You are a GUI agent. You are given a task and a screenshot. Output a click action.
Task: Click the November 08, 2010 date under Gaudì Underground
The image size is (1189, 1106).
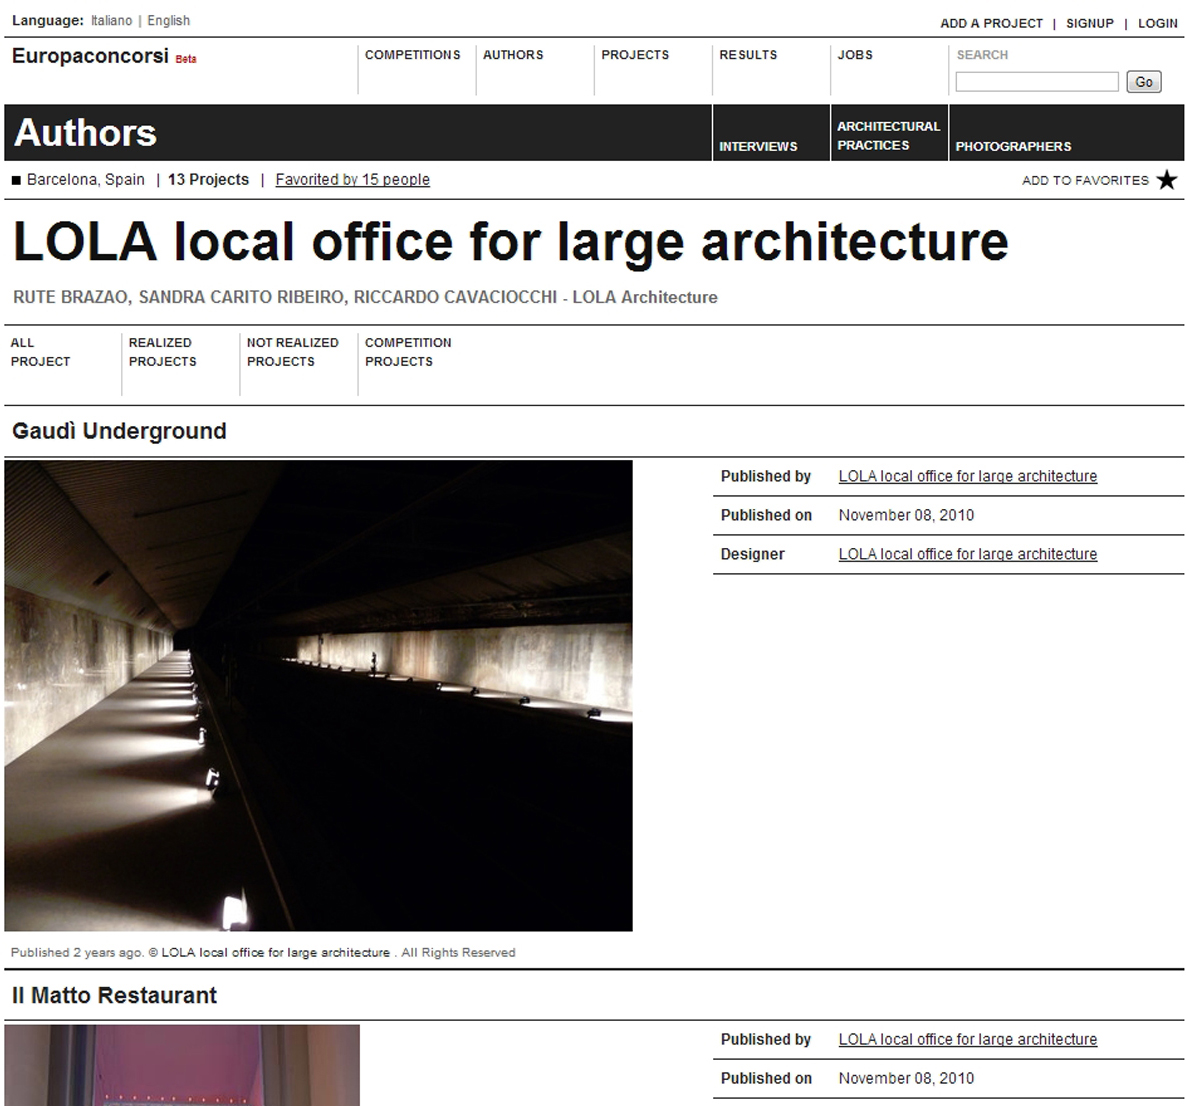[x=906, y=515]
